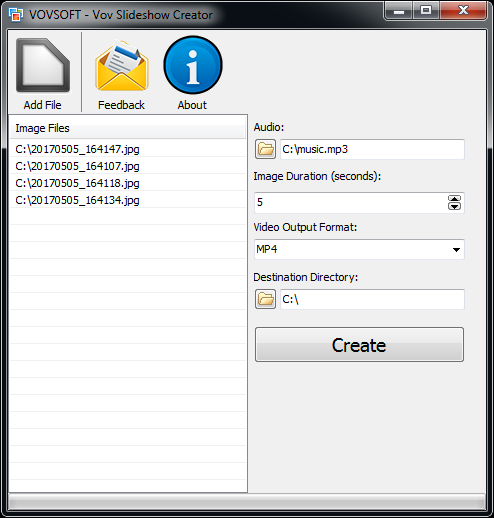
Task: Decrease image duration with down arrow
Action: pos(454,206)
